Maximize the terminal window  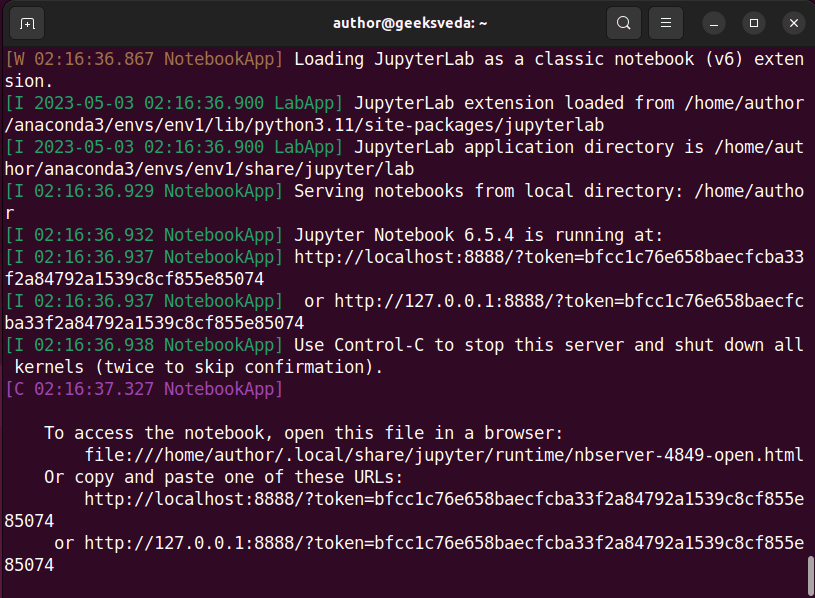pos(753,22)
